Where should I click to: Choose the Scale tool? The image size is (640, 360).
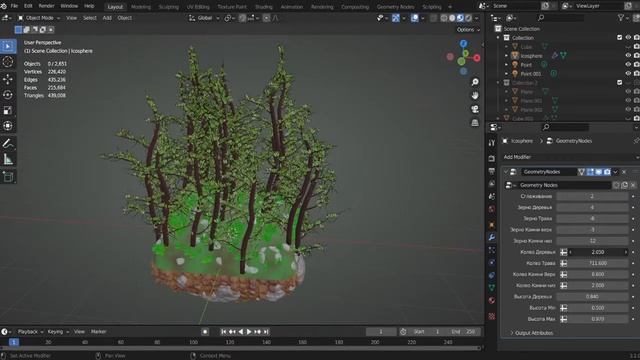[8, 110]
